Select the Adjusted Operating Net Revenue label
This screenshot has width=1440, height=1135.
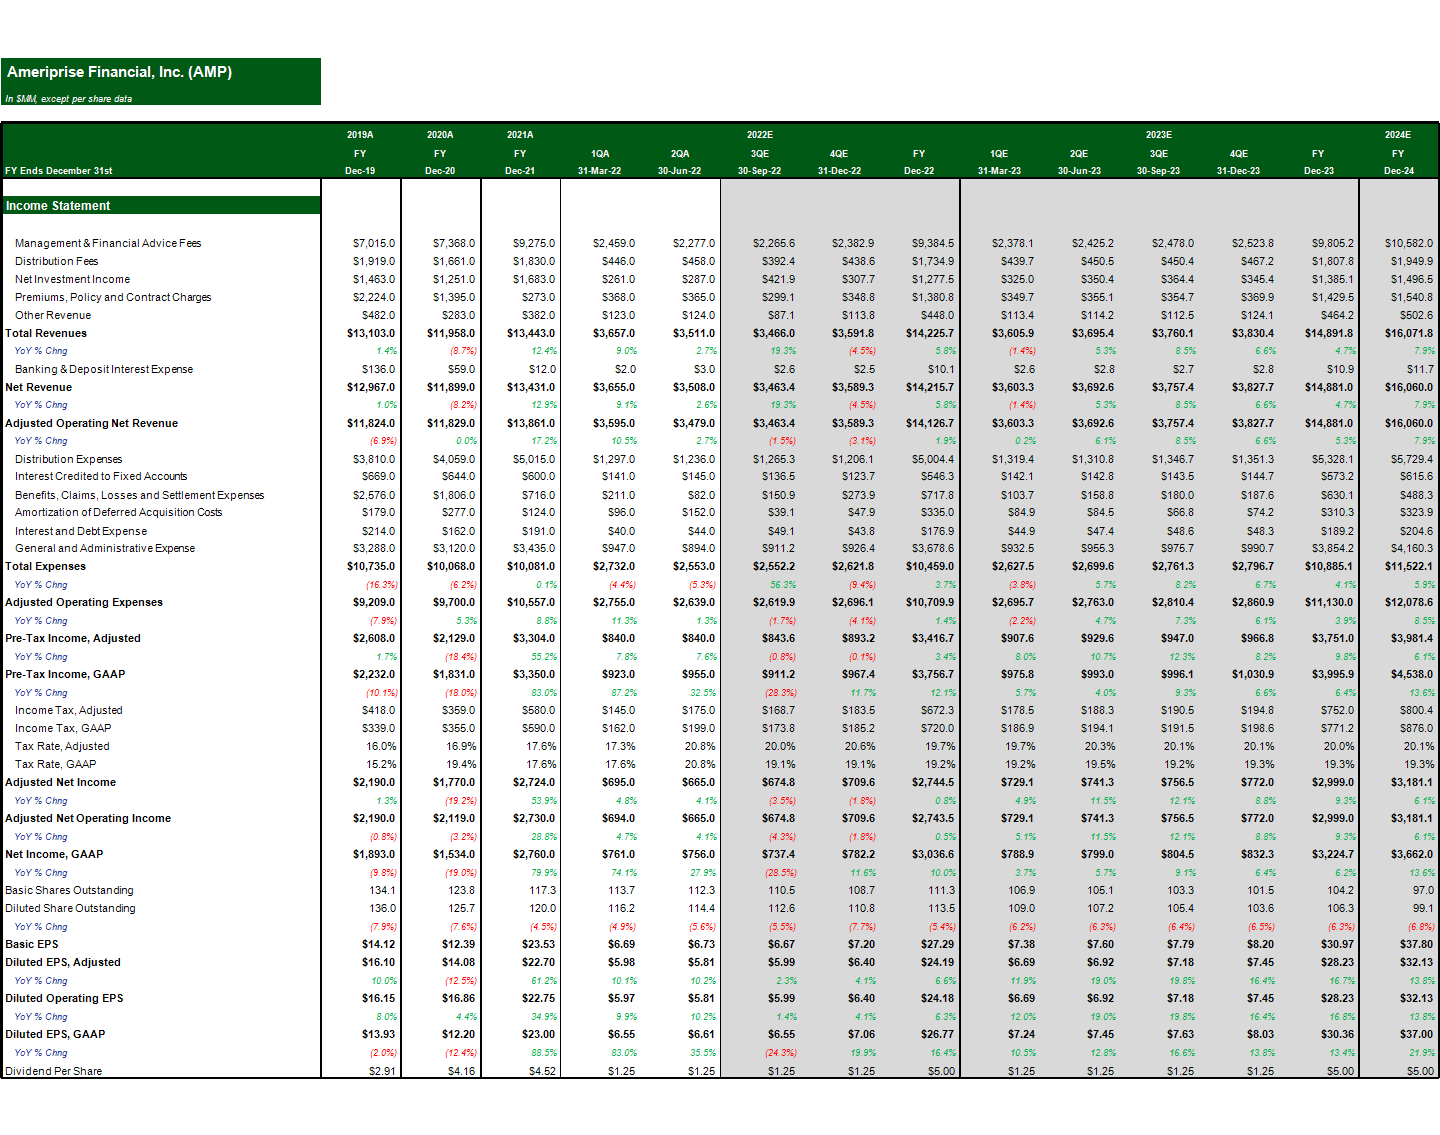(93, 423)
